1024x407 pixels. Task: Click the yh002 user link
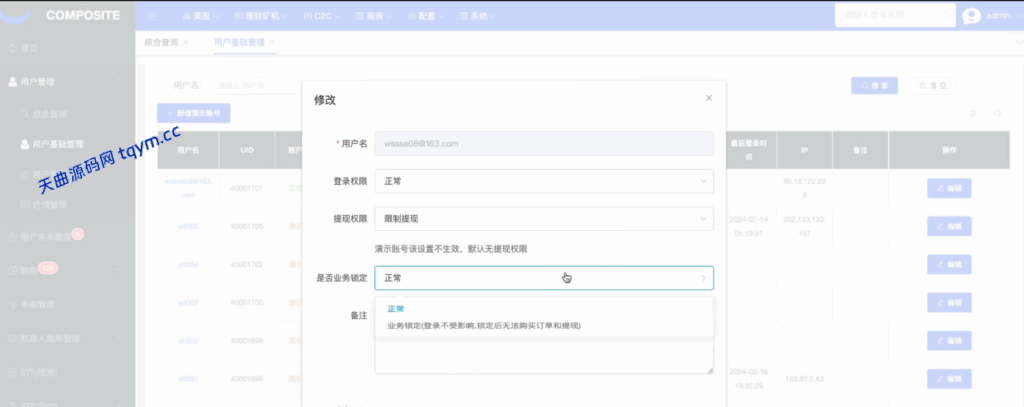pyautogui.click(x=187, y=340)
